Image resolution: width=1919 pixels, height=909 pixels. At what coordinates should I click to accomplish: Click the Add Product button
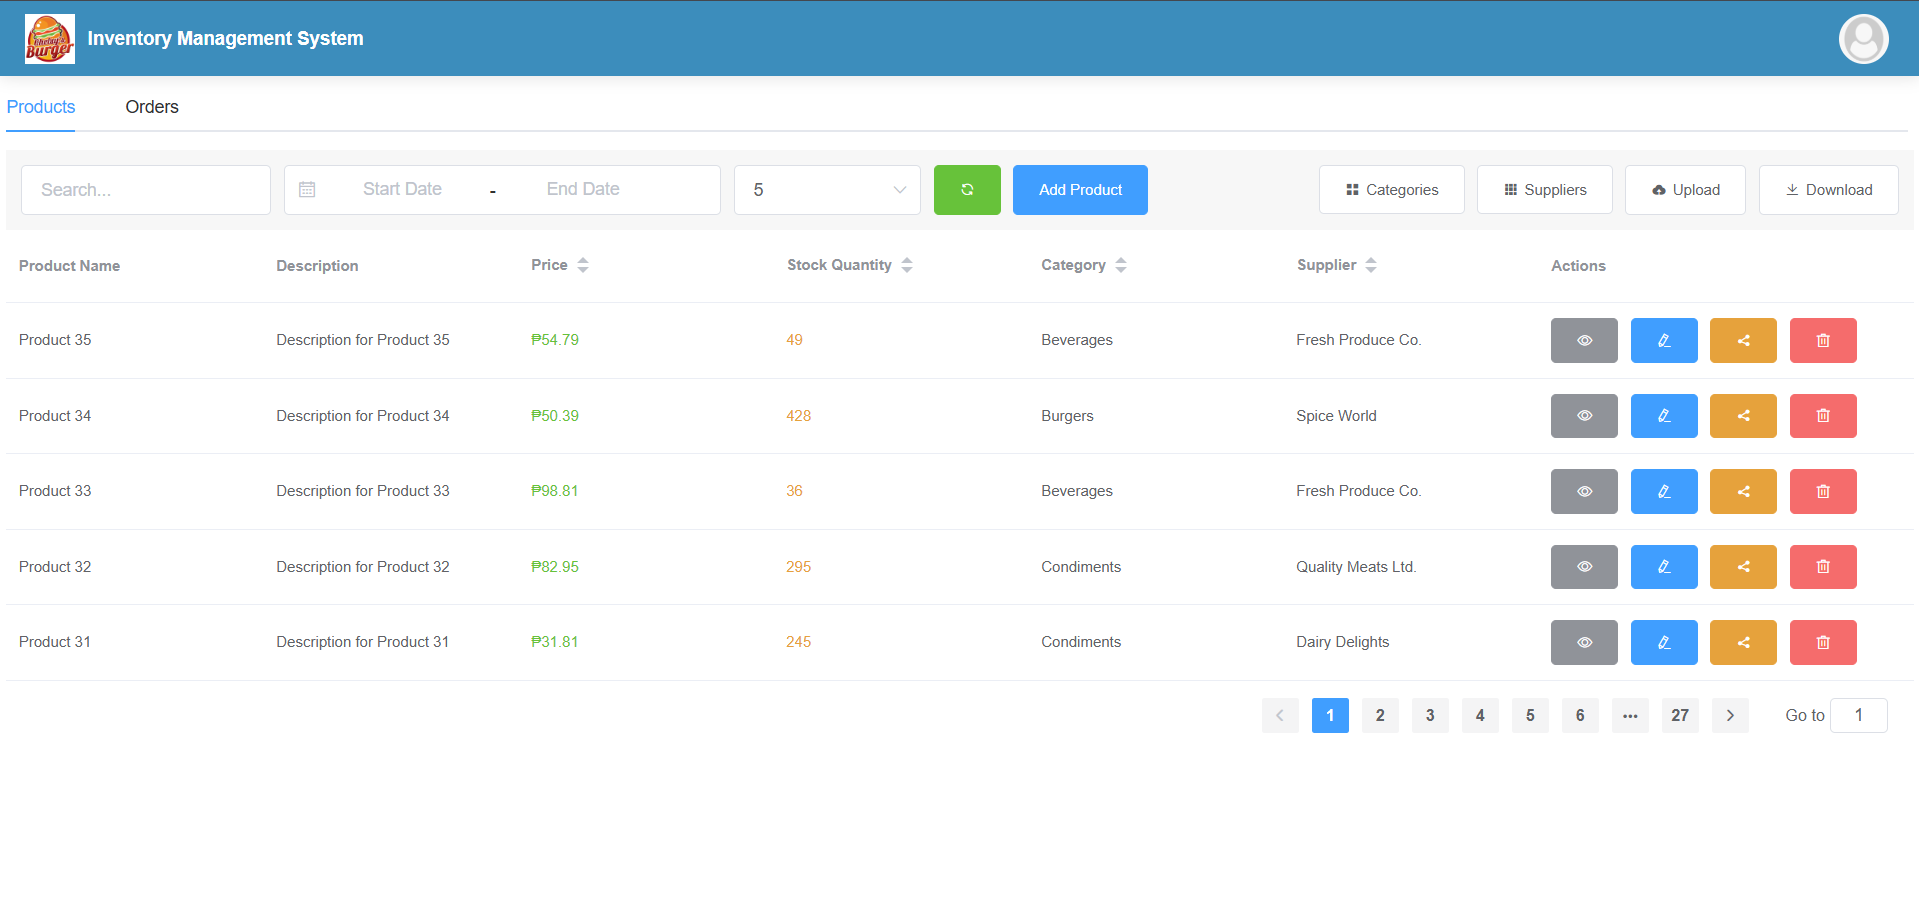1079,189
